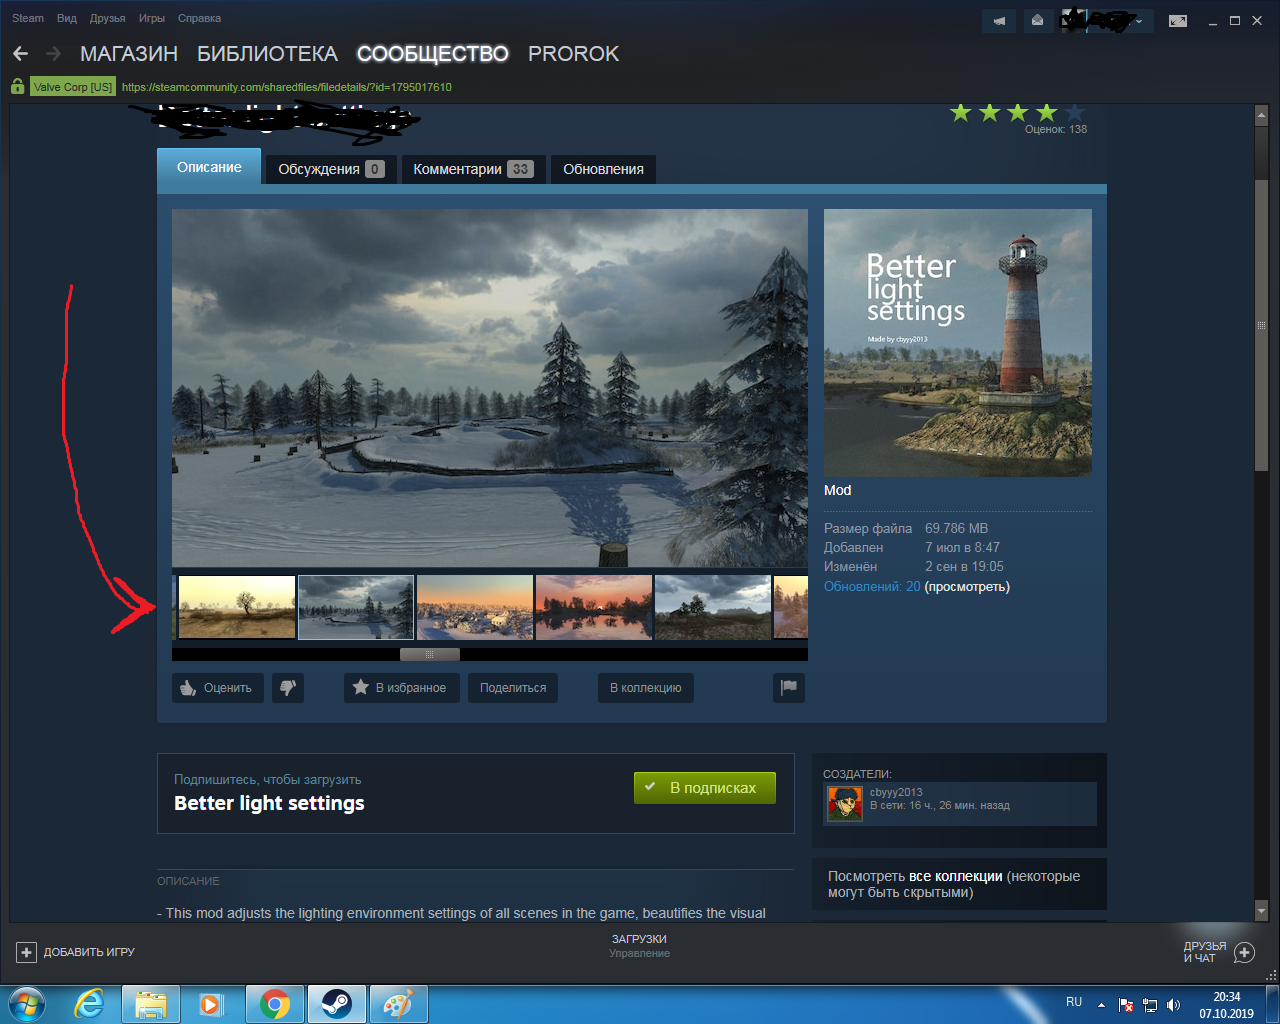This screenshot has width=1280, height=1024.
Task: Open Paint from taskbar
Action: pyautogui.click(x=398, y=1004)
